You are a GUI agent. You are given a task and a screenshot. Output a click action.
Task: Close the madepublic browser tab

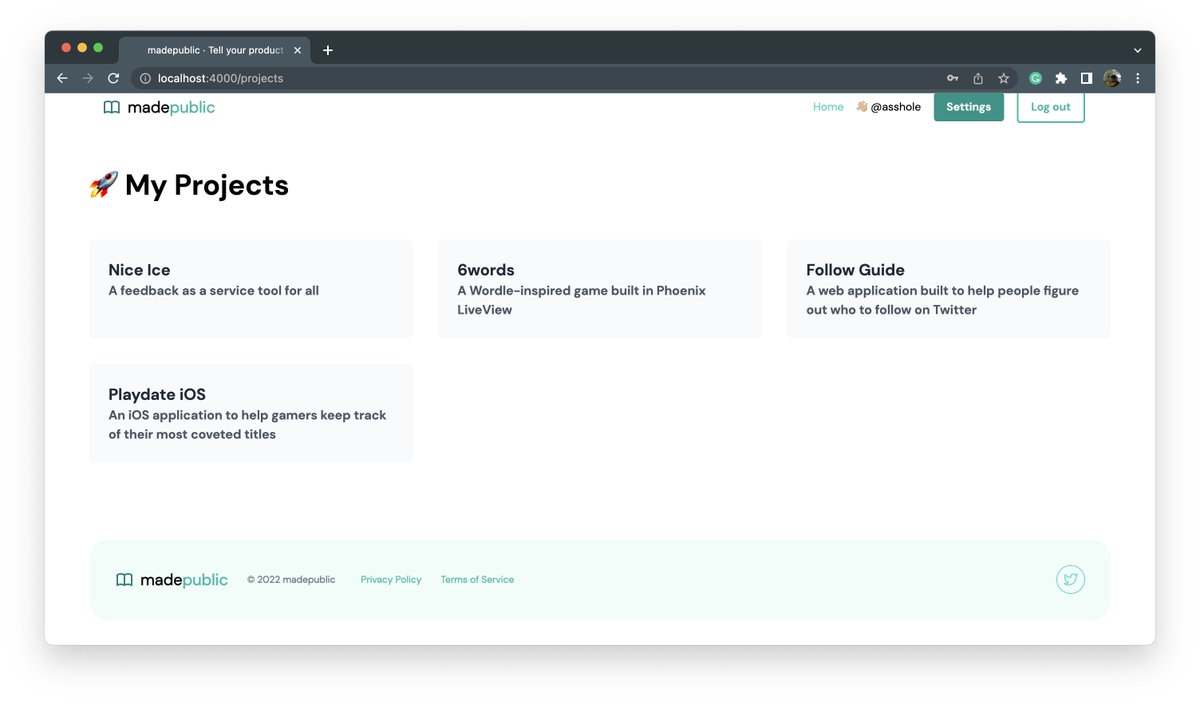click(x=297, y=50)
